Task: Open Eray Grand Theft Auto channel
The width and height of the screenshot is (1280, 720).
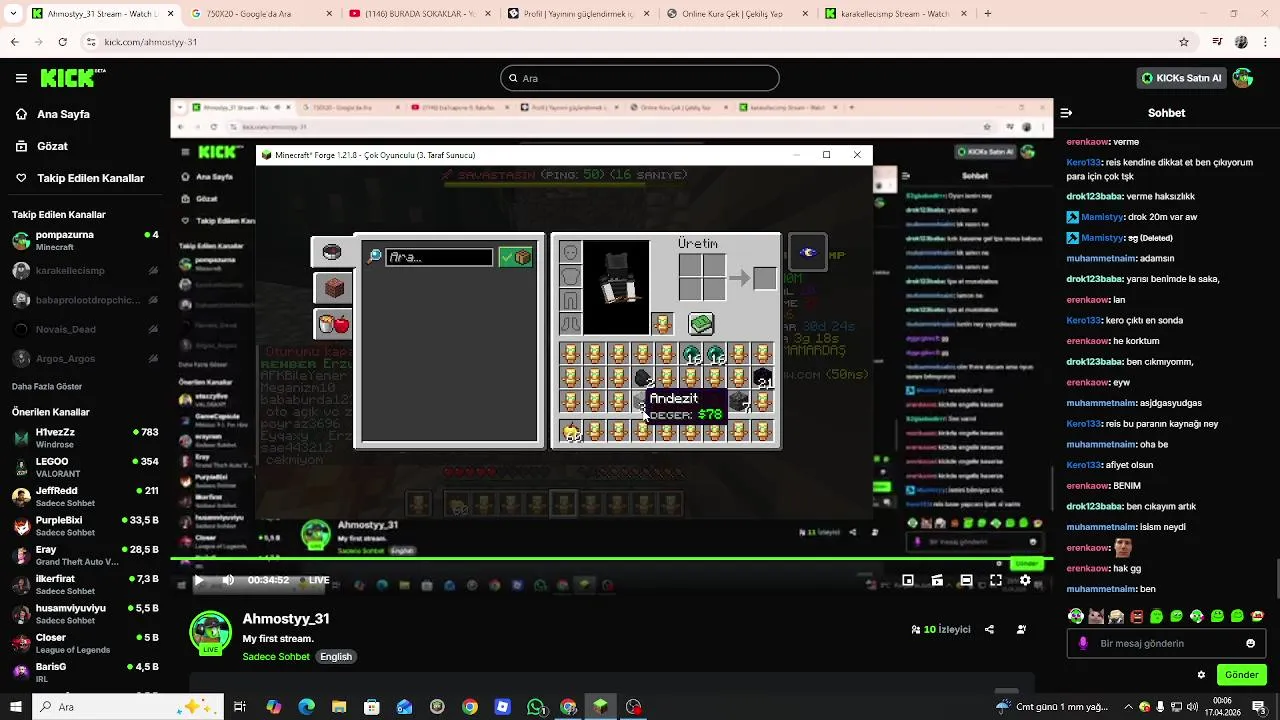Action: pyautogui.click(x=85, y=555)
